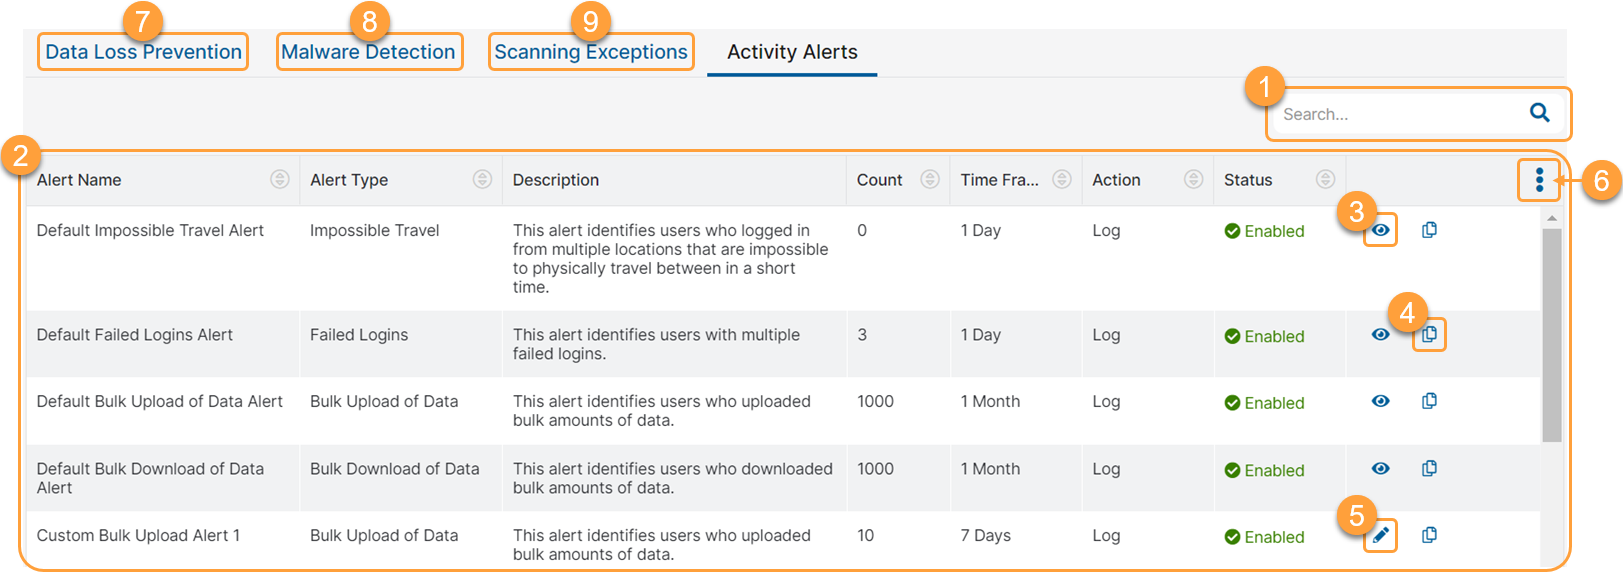This screenshot has width=1623, height=572.
Task: Sort by the Alert Name column
Action: click(280, 179)
